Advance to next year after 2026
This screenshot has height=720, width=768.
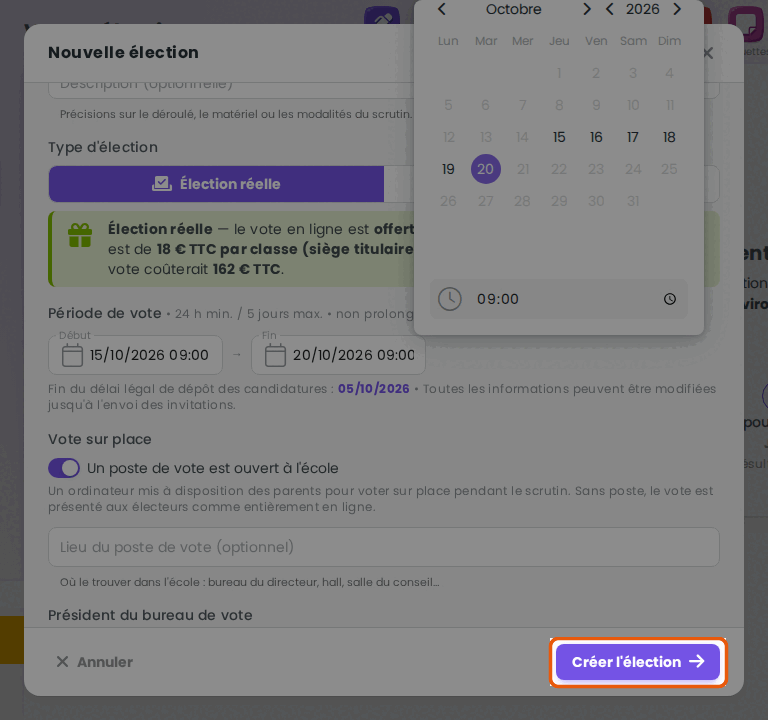tap(677, 9)
